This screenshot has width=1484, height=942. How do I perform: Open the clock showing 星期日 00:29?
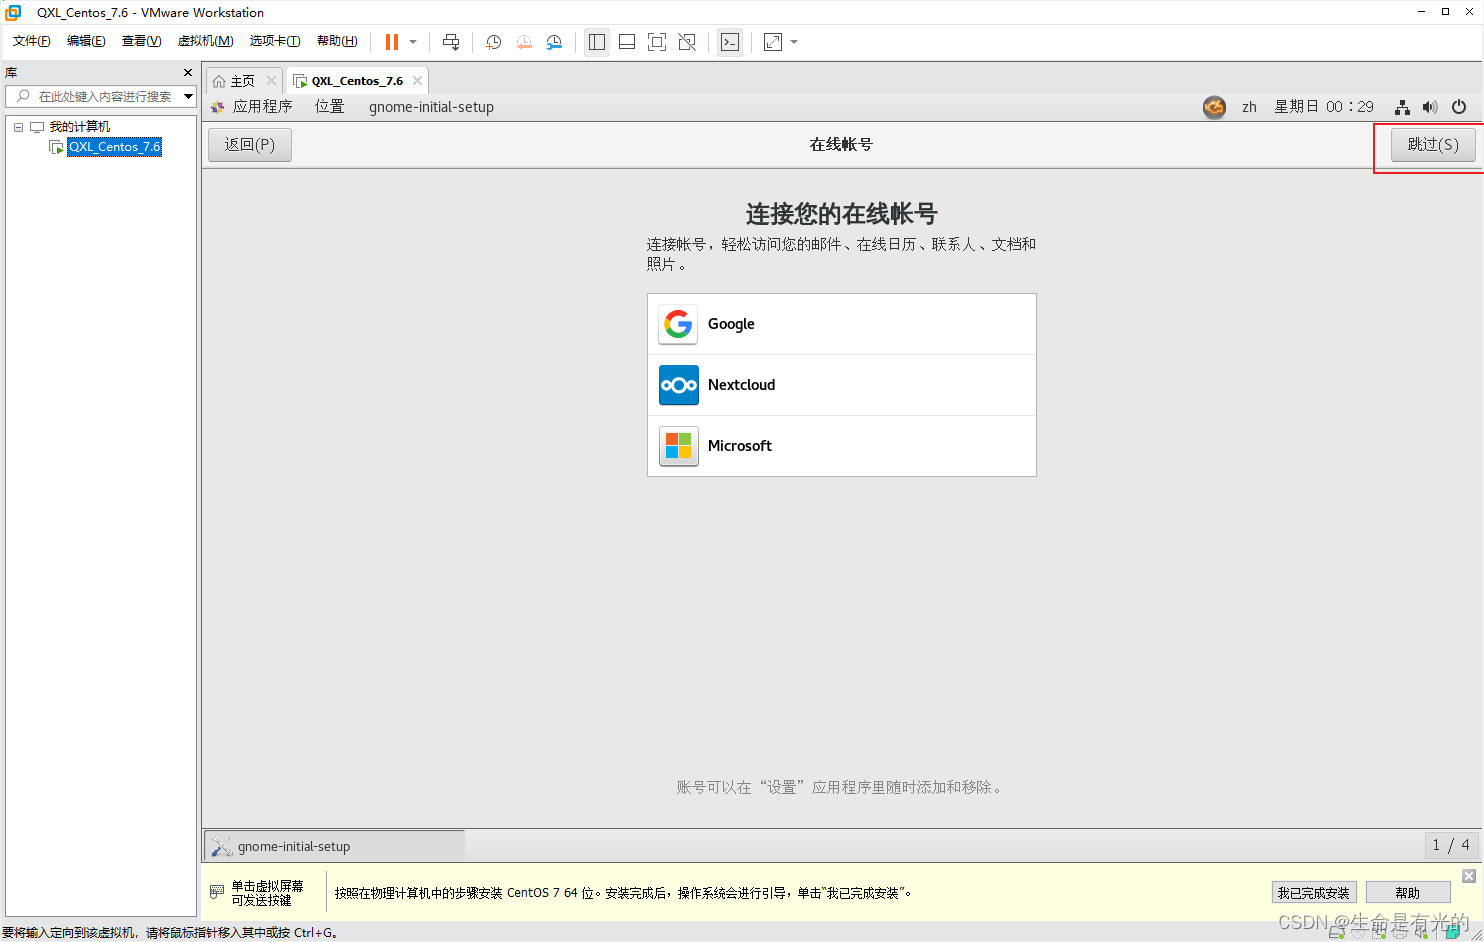point(1324,107)
